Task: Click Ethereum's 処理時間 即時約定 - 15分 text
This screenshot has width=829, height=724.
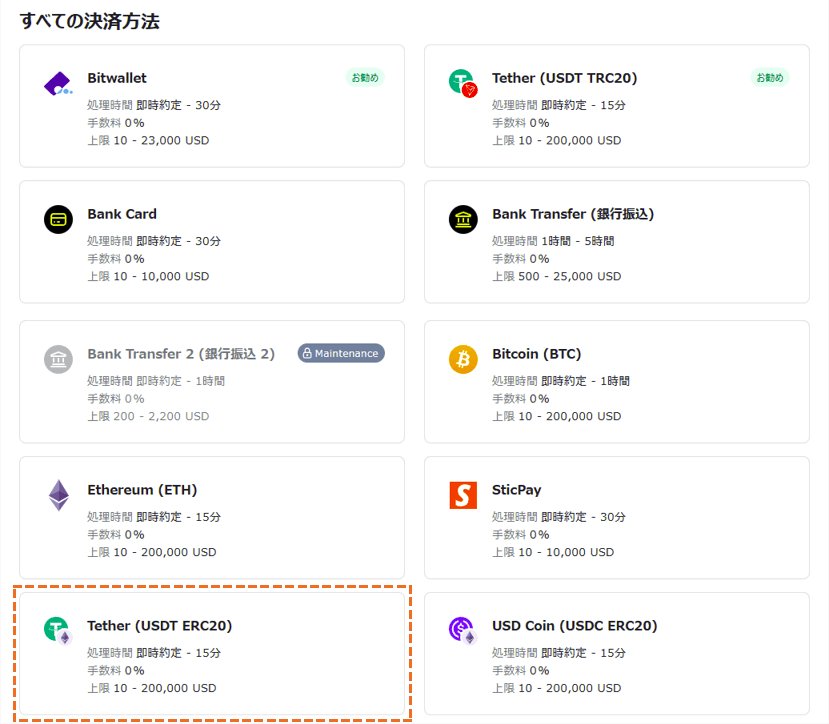Action: pos(154,517)
